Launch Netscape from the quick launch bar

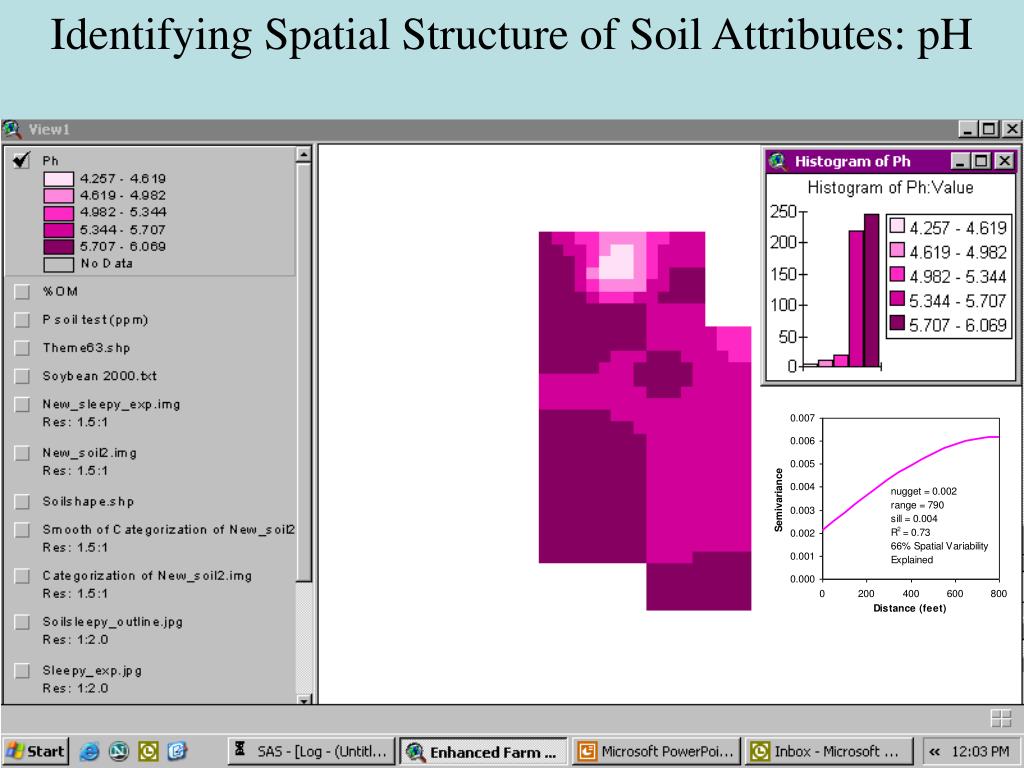(x=118, y=752)
